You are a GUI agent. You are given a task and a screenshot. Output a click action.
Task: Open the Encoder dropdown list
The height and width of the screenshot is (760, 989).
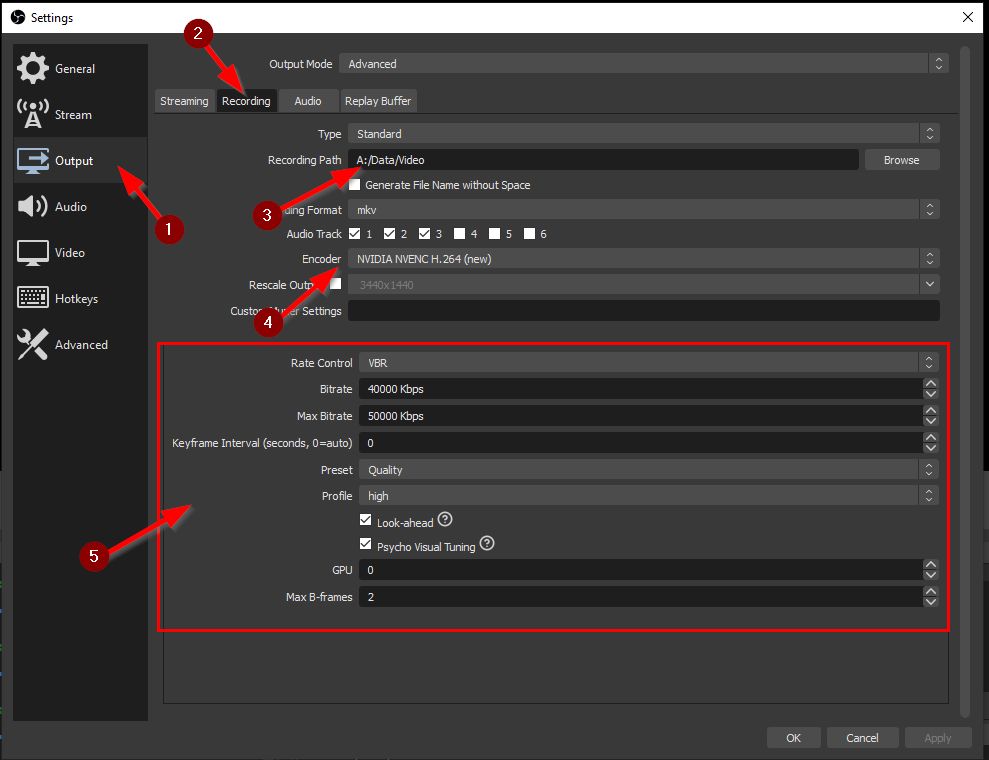click(x=640, y=259)
